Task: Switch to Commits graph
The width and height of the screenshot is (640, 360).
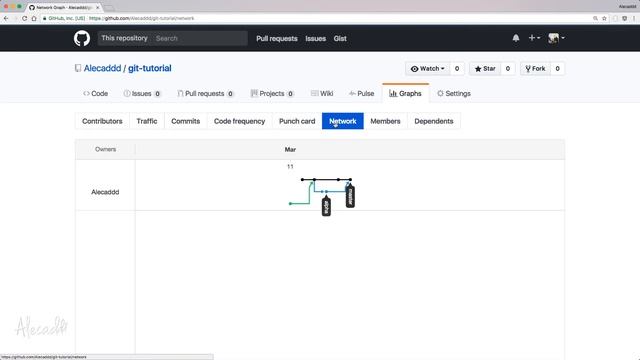Action: [x=186, y=121]
